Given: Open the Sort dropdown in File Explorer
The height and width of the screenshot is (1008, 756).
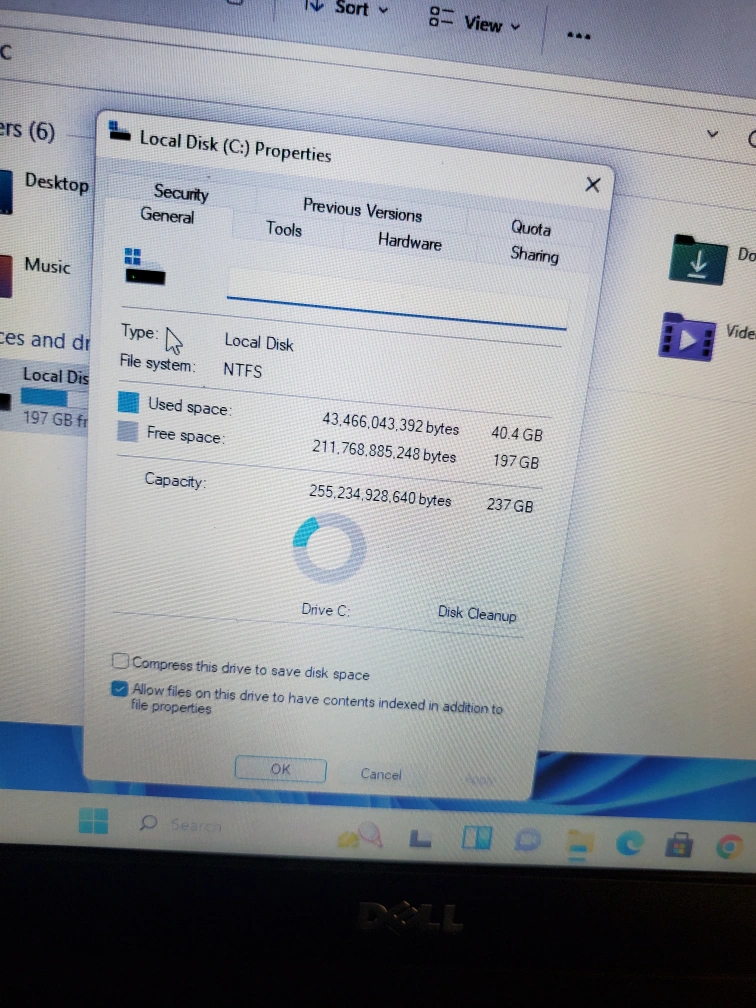Looking at the screenshot, I should pos(347,8).
